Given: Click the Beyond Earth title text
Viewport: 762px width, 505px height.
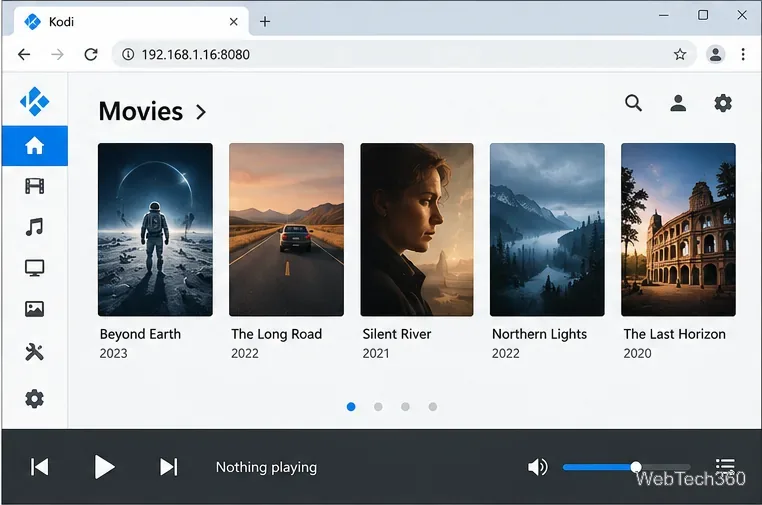Looking at the screenshot, I should pos(140,334).
